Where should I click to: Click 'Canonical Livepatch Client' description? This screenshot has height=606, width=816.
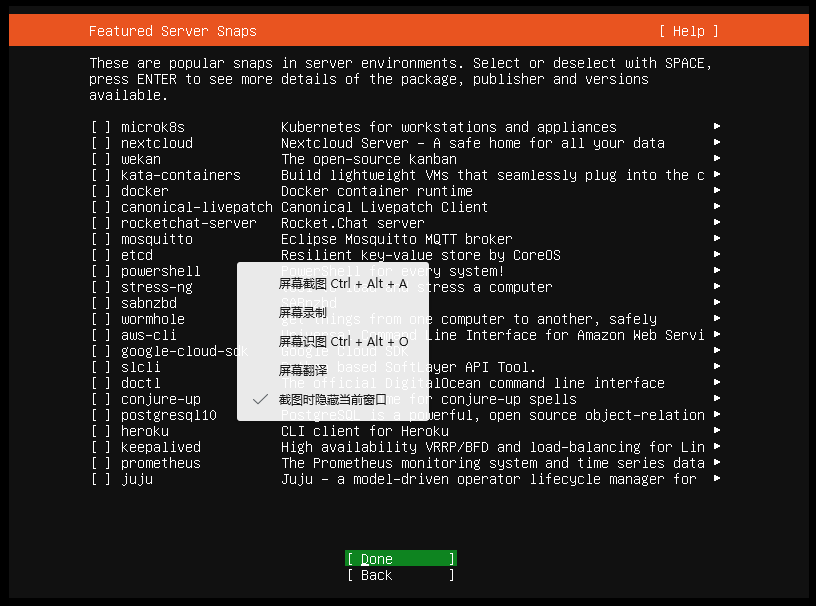[x=385, y=207]
